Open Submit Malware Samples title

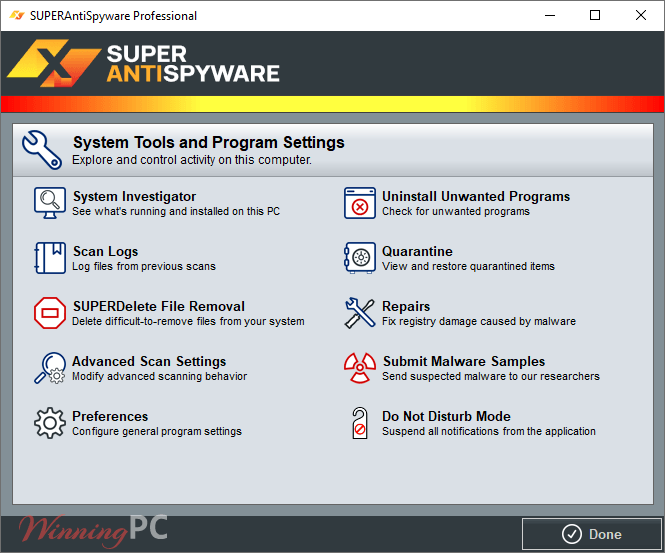click(x=464, y=361)
